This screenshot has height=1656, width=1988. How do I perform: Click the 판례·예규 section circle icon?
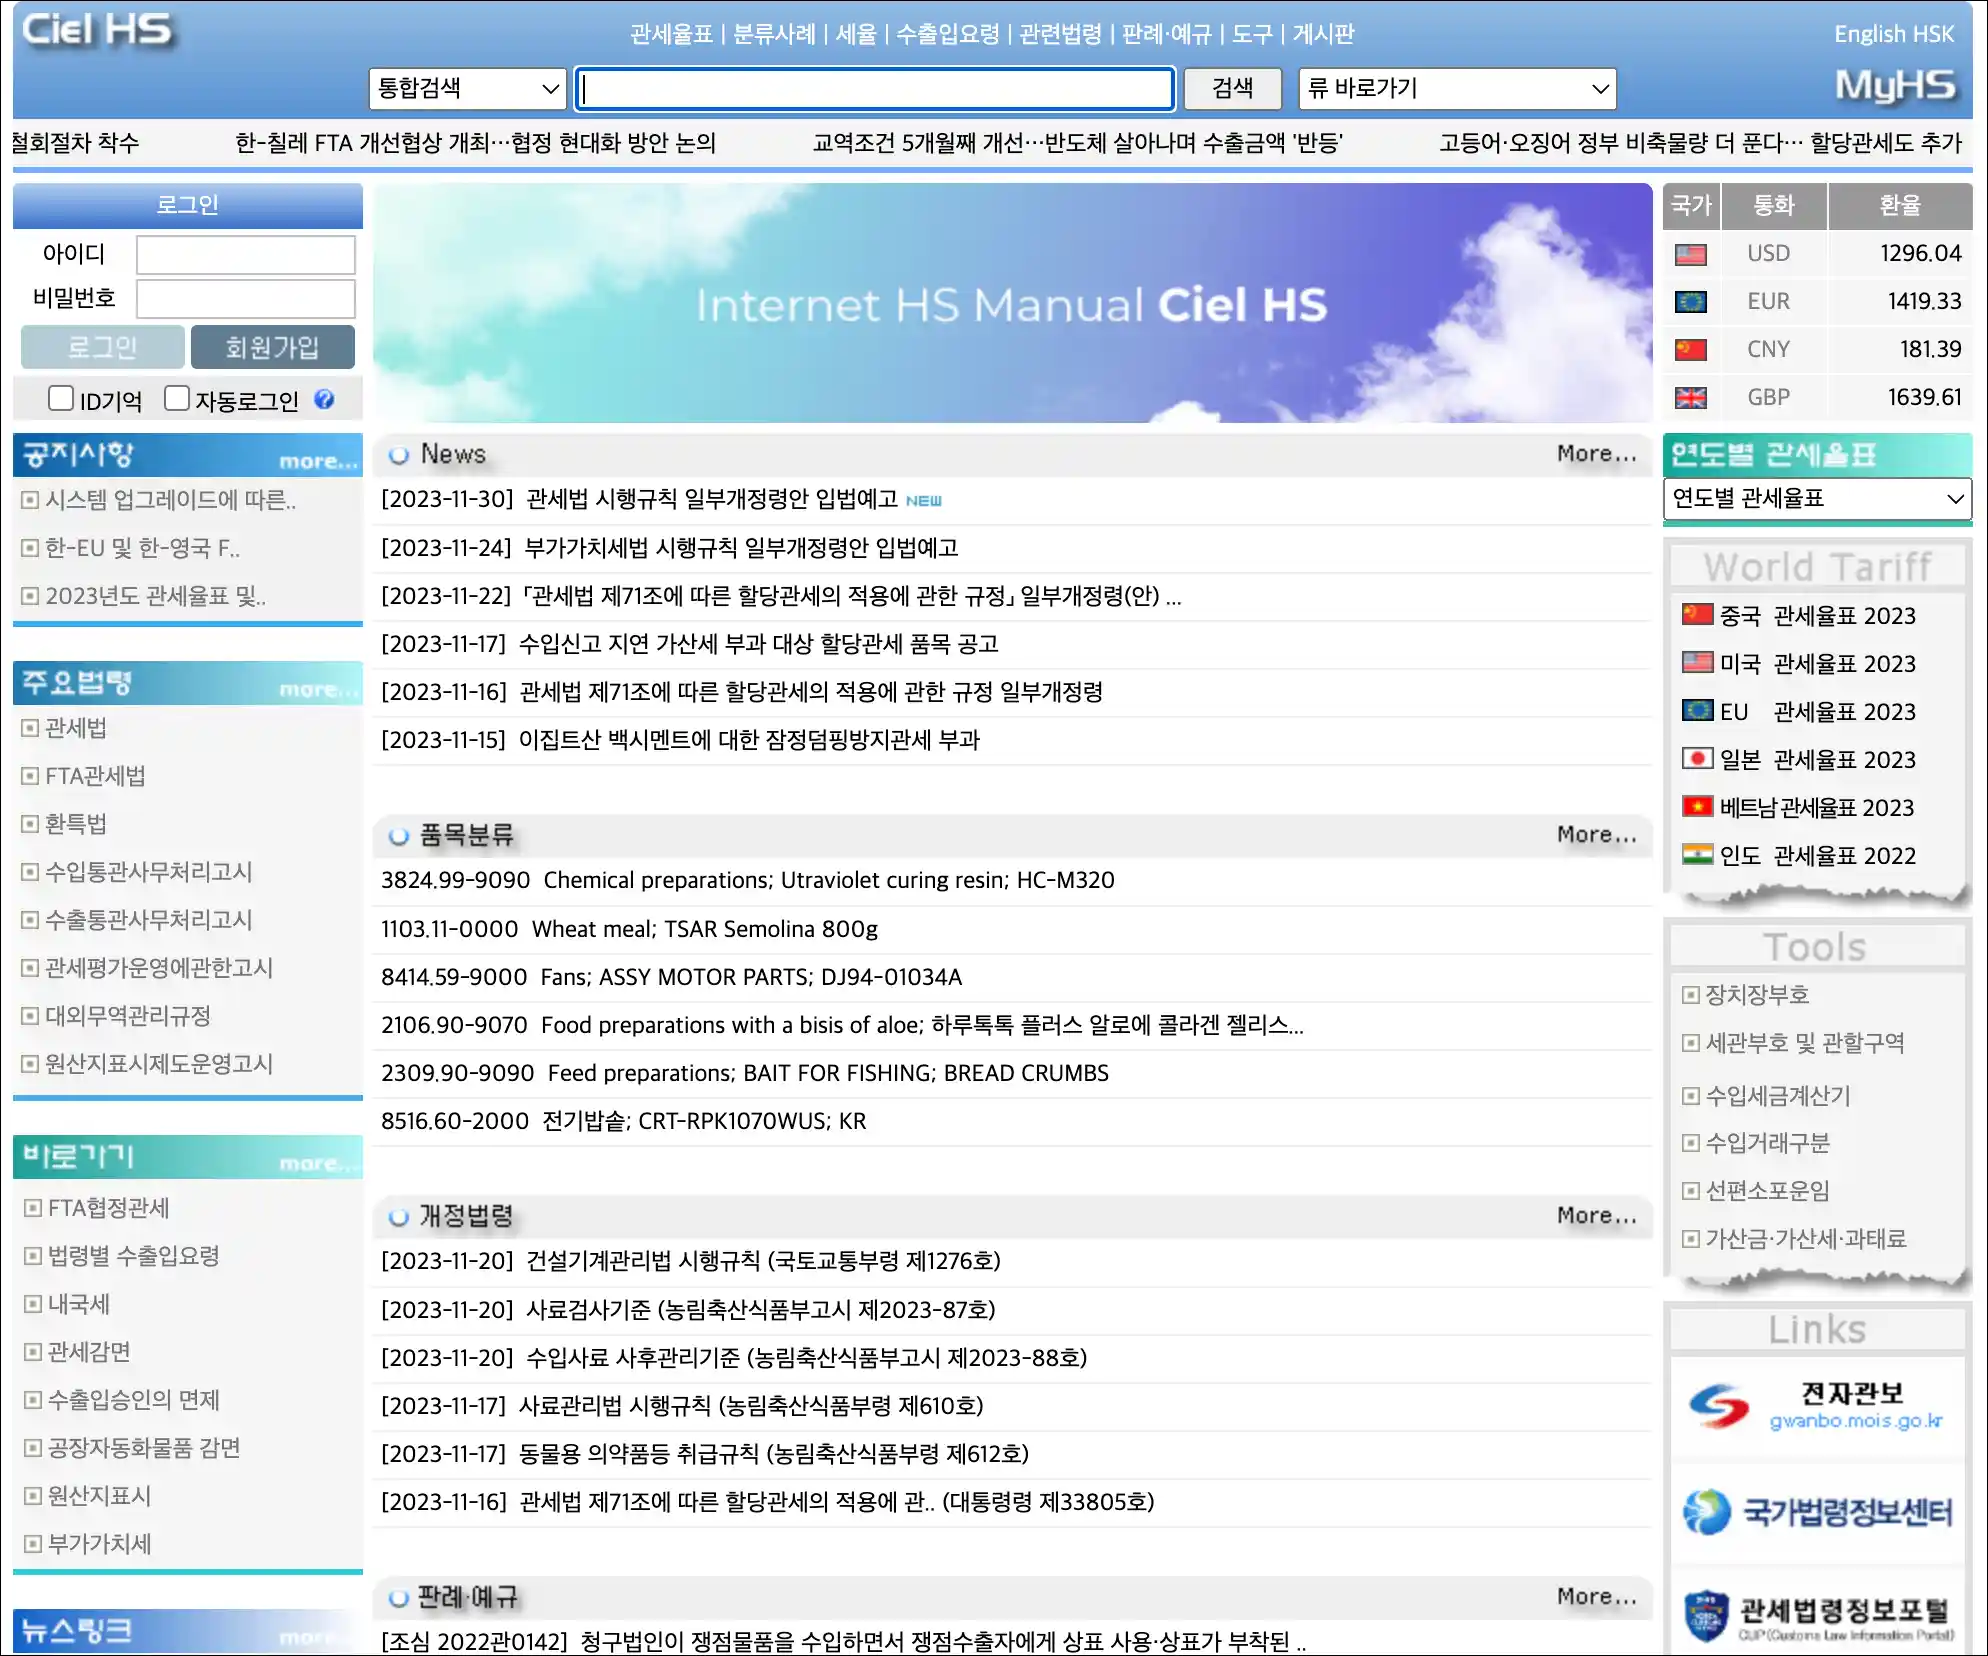coord(399,1598)
